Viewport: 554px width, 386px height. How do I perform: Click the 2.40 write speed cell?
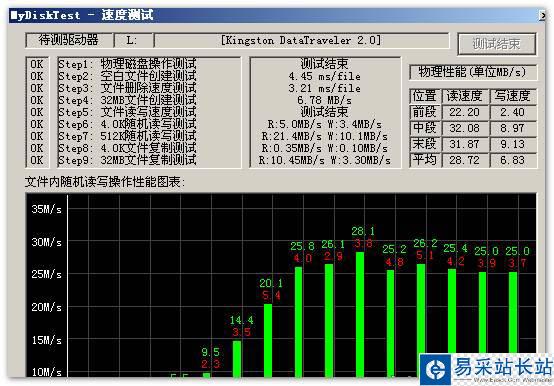pyautogui.click(x=513, y=112)
